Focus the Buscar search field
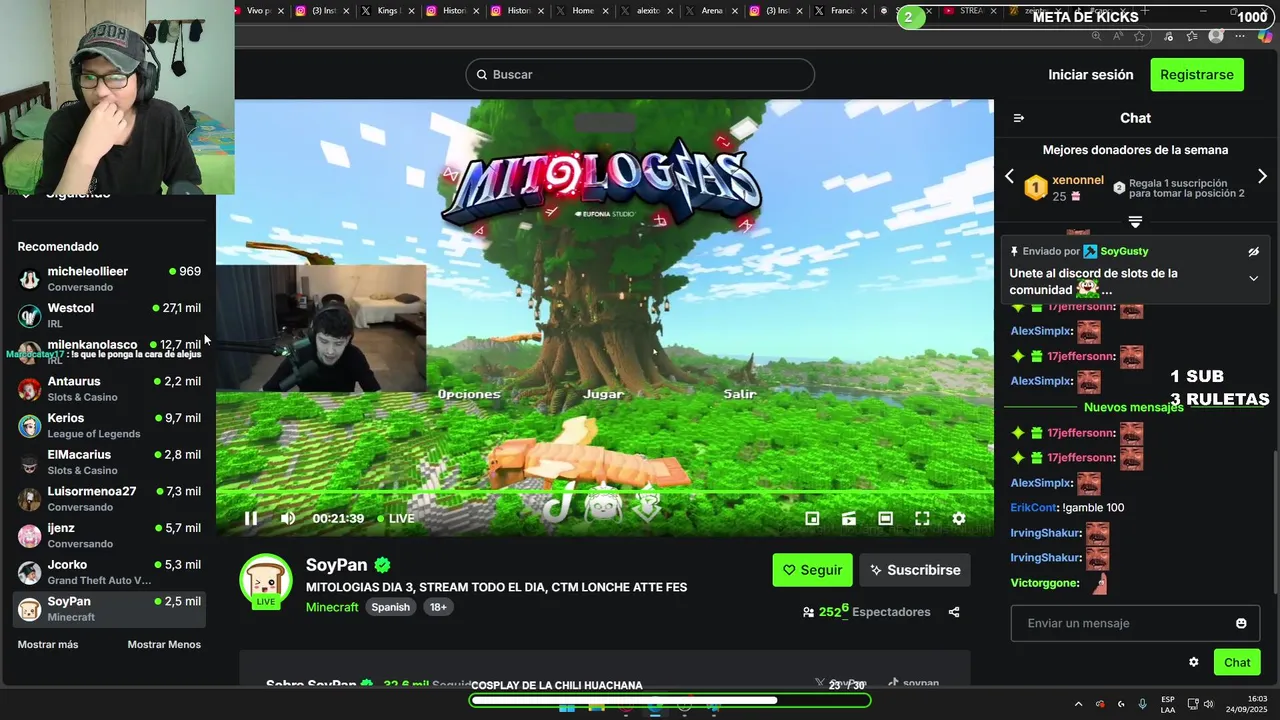 (640, 75)
